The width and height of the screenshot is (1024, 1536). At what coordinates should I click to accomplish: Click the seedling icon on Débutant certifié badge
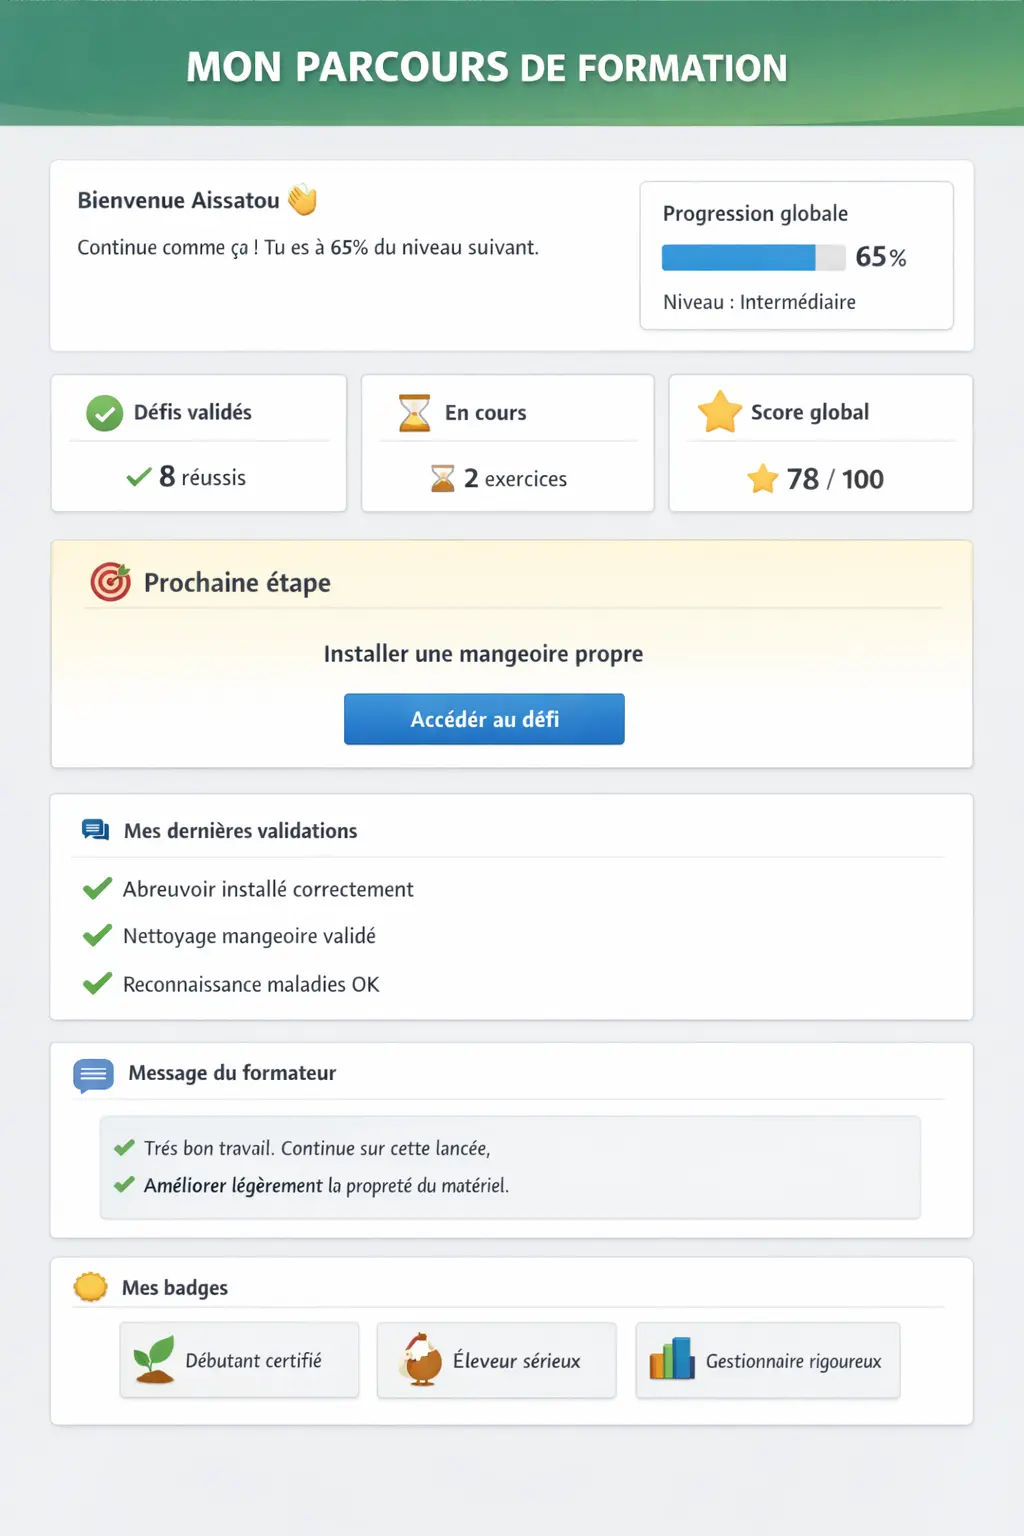154,1360
